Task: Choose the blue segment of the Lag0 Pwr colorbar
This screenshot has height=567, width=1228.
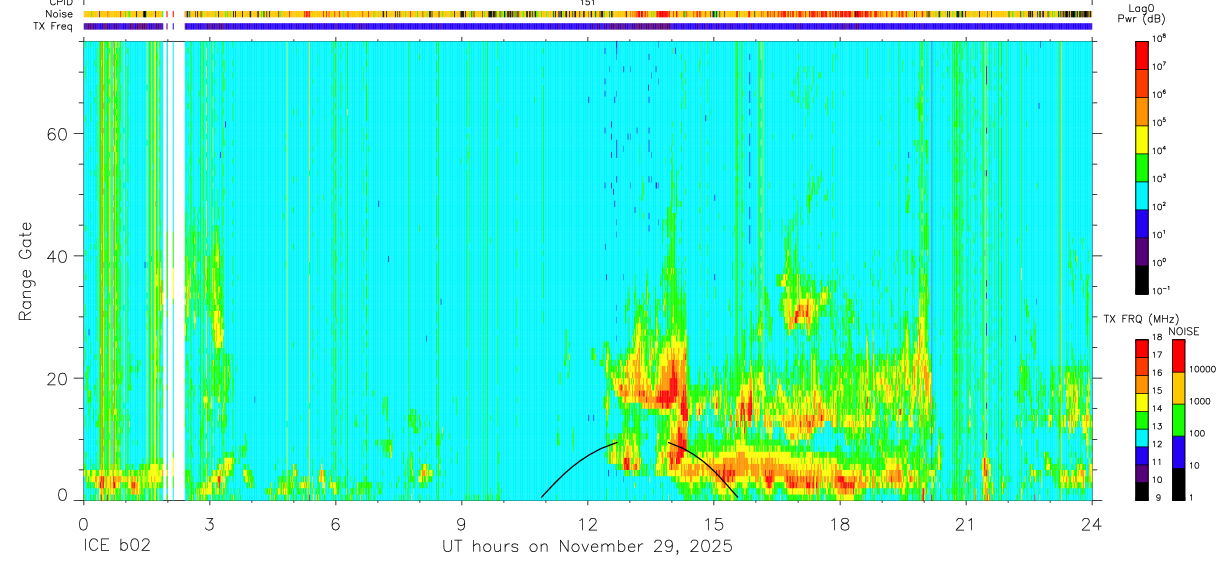Action: point(1142,221)
